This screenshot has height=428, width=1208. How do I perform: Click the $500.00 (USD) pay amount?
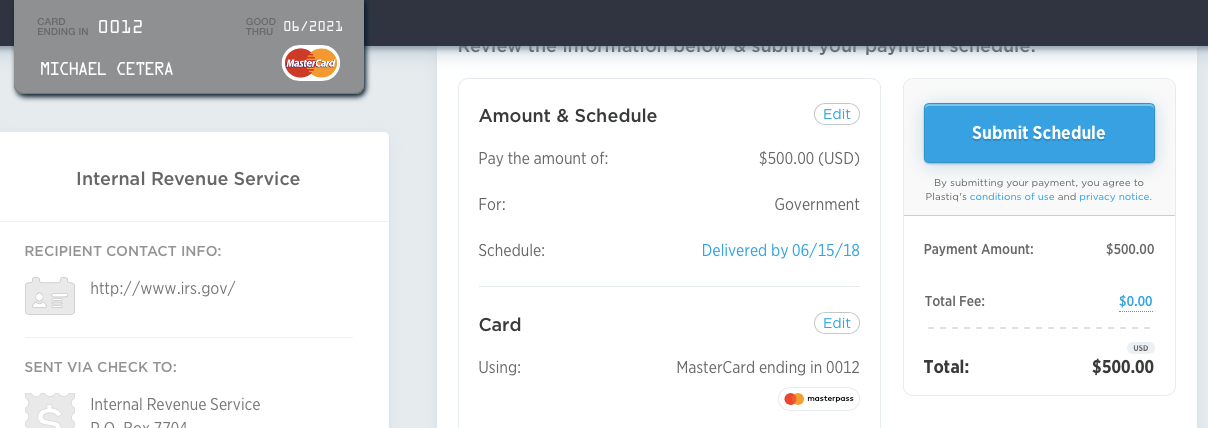(x=810, y=158)
